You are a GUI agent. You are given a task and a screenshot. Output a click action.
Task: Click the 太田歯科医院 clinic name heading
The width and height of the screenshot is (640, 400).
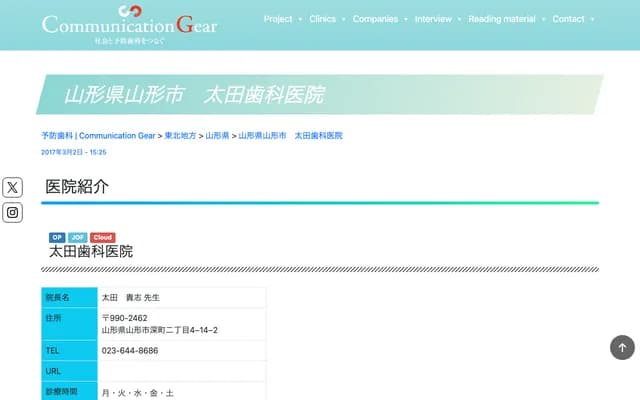[91, 251]
